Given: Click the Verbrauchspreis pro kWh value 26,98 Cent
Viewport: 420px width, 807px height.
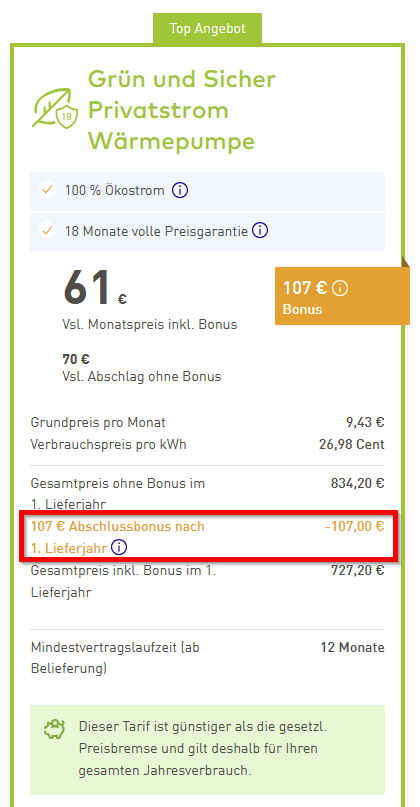Looking at the screenshot, I should pos(352,445).
